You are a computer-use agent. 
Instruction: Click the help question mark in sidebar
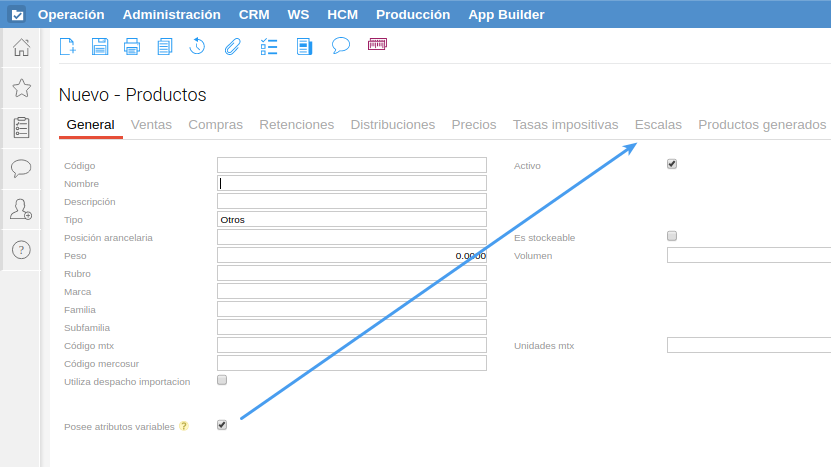coord(21,250)
